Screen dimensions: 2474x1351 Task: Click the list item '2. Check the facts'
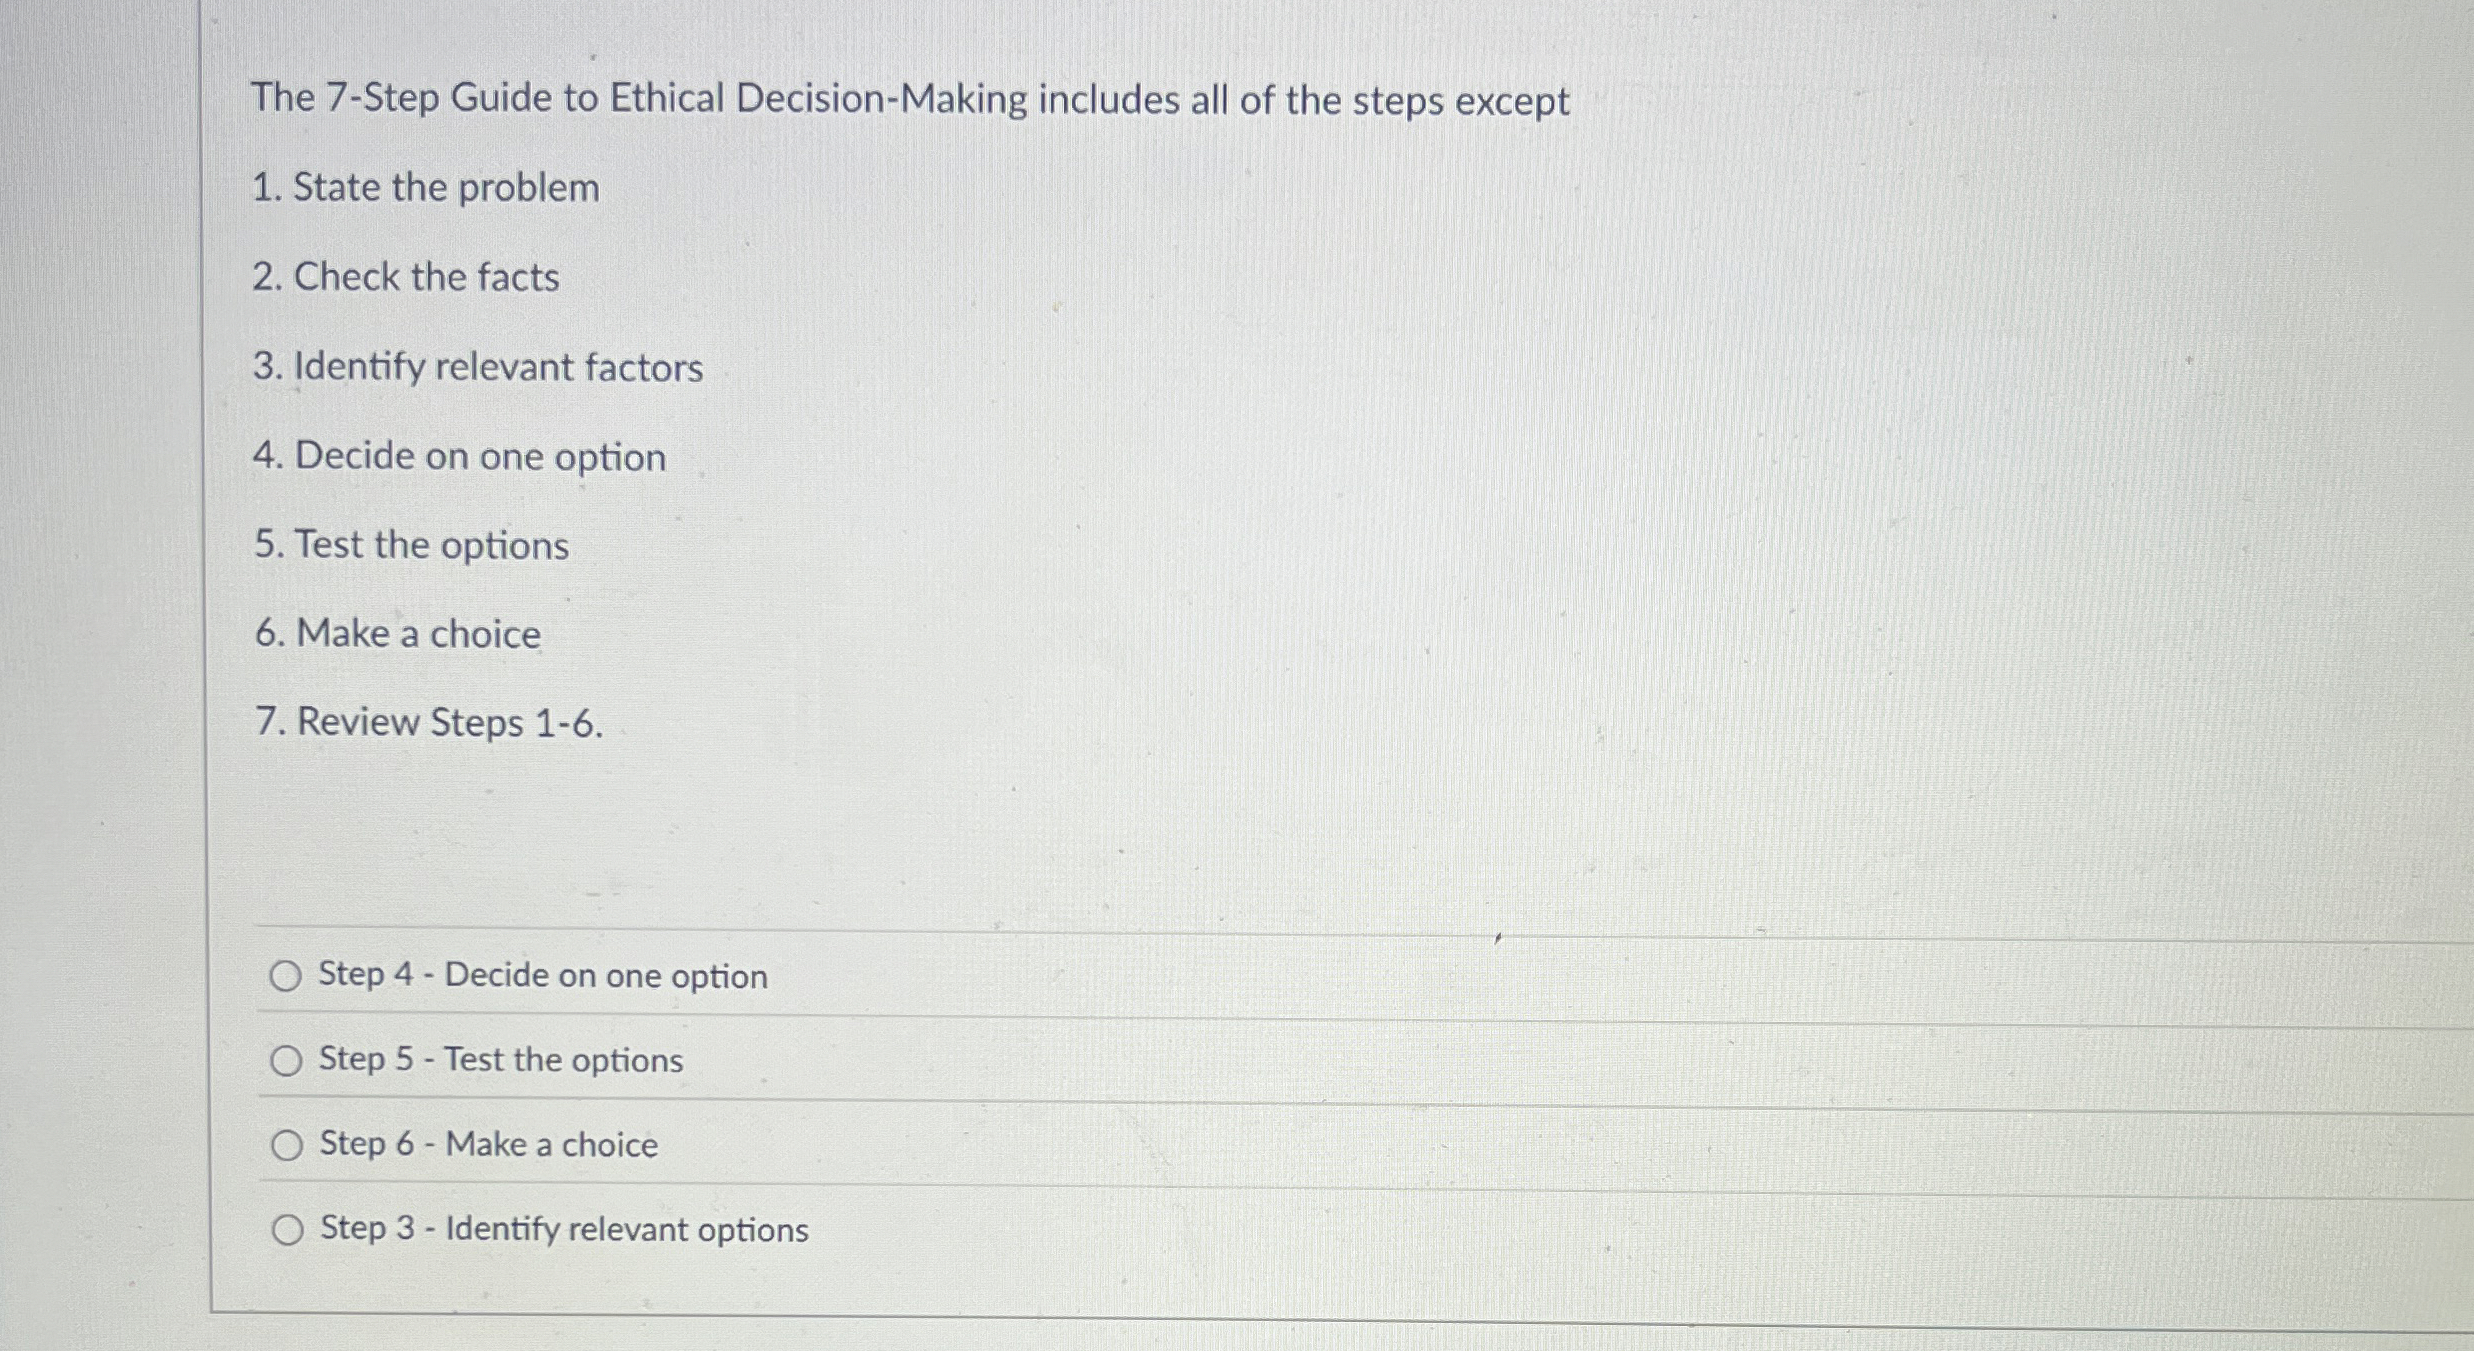point(406,277)
